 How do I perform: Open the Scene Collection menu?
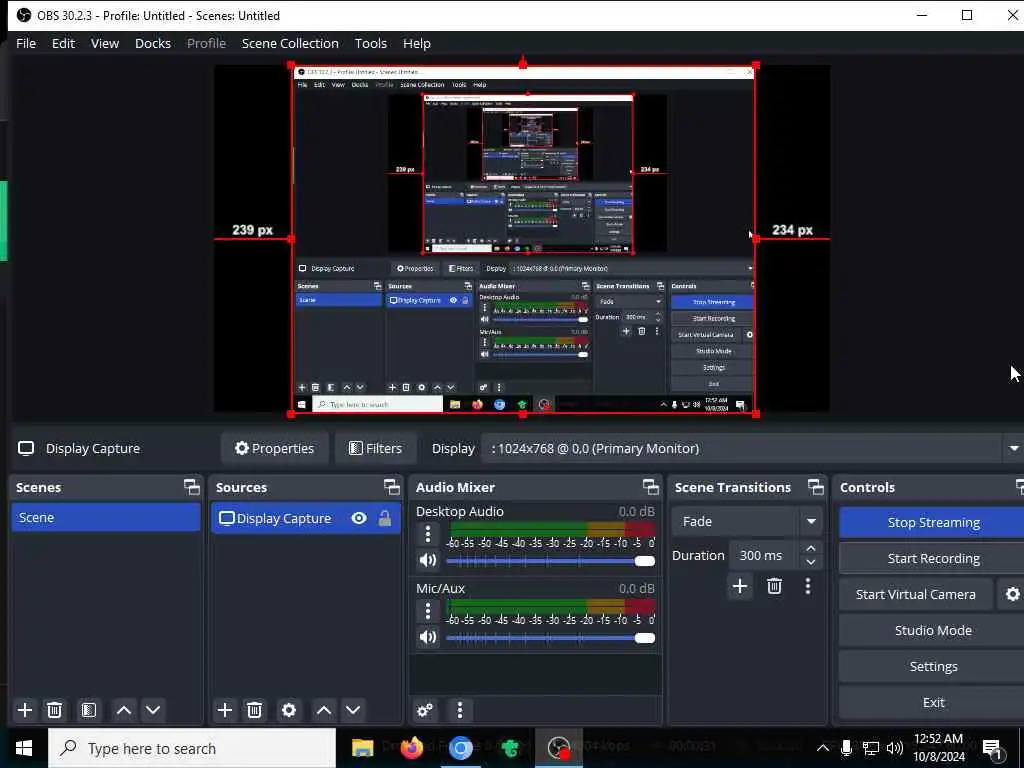tap(290, 43)
